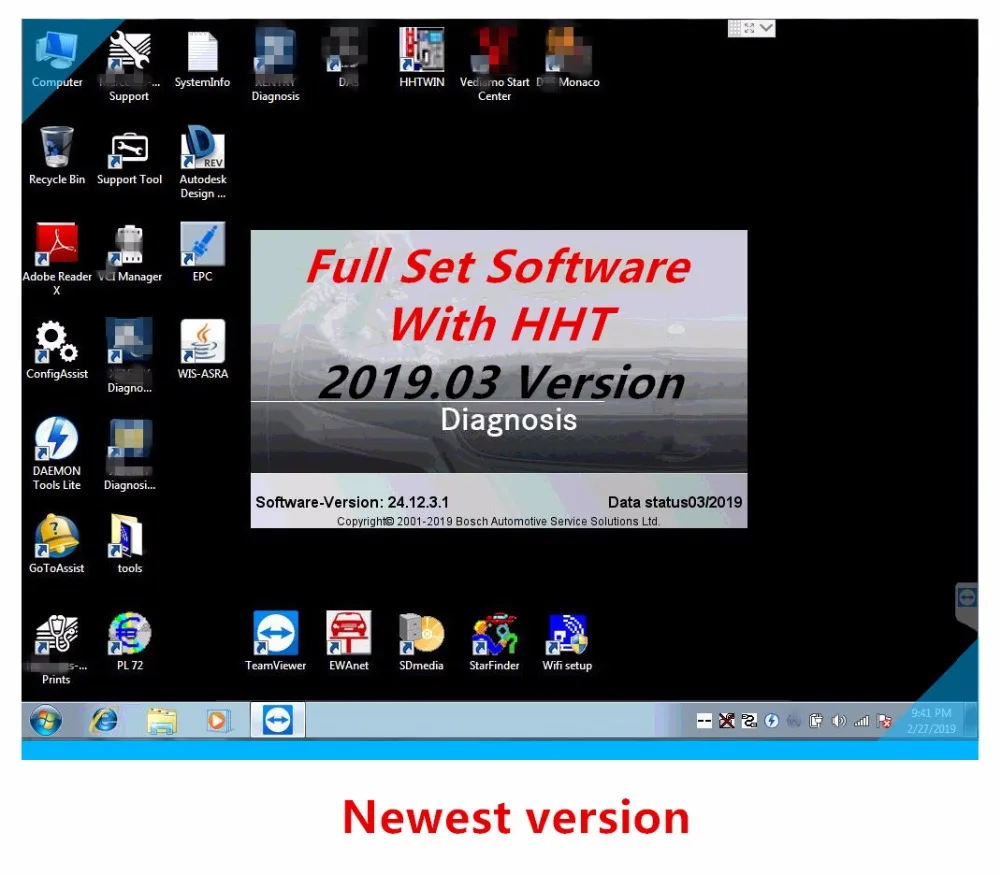
Task: Launch Autodesk Design Review shortcut
Action: [203, 162]
